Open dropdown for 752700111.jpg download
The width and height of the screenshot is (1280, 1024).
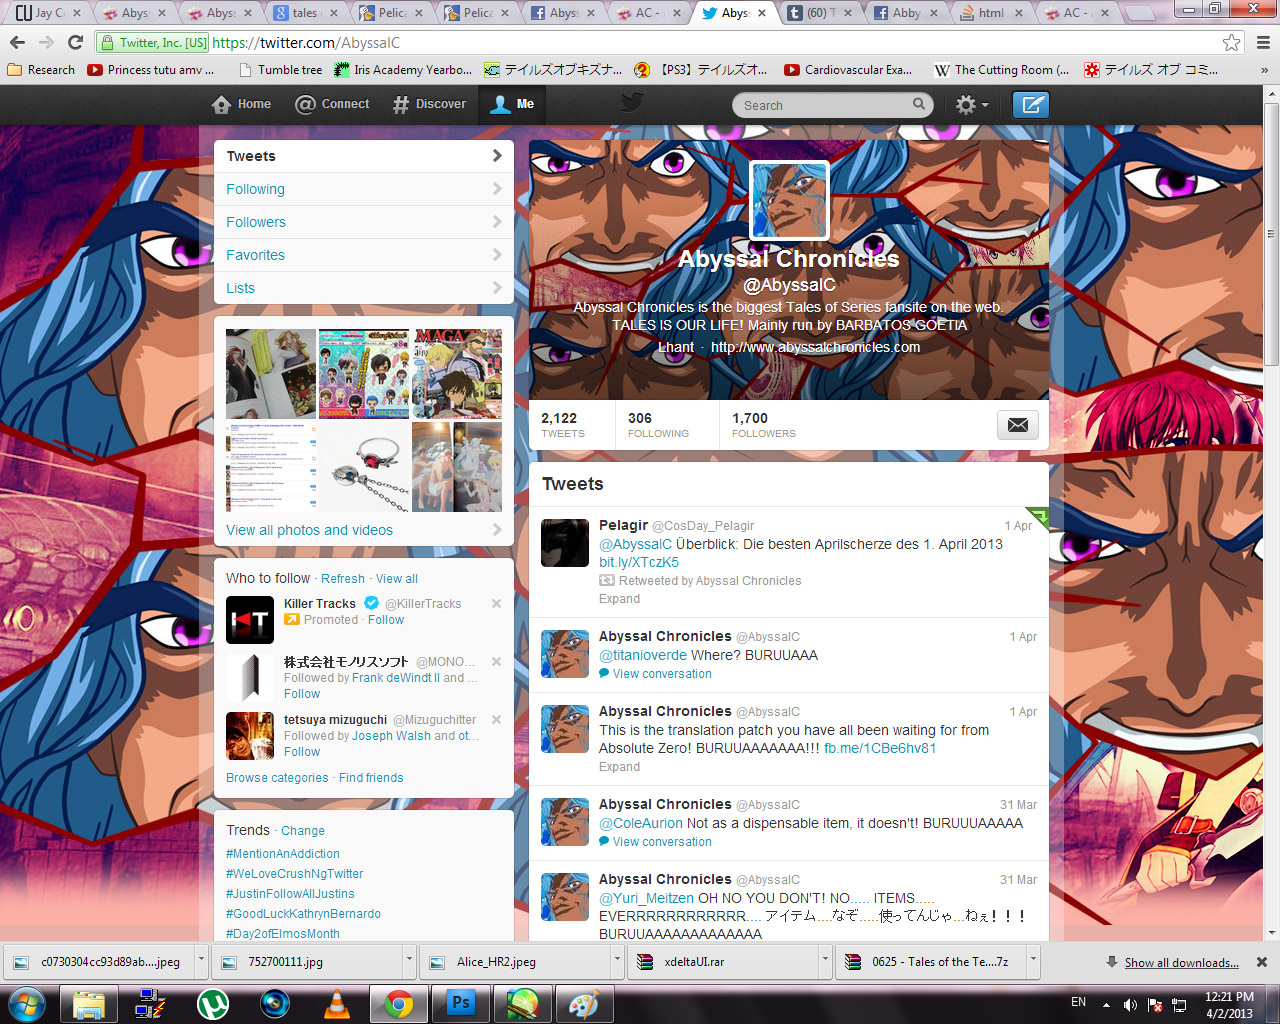click(409, 962)
